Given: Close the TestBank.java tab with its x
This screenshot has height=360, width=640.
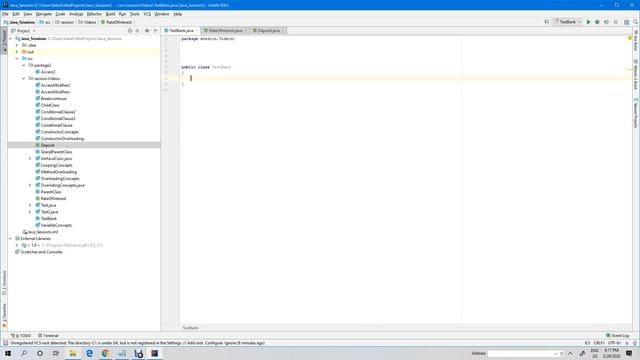Looking at the screenshot, I should click(196, 31).
